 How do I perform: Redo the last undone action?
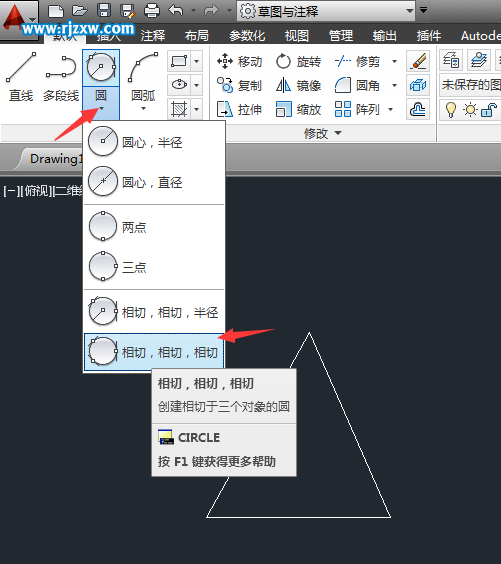[211, 11]
